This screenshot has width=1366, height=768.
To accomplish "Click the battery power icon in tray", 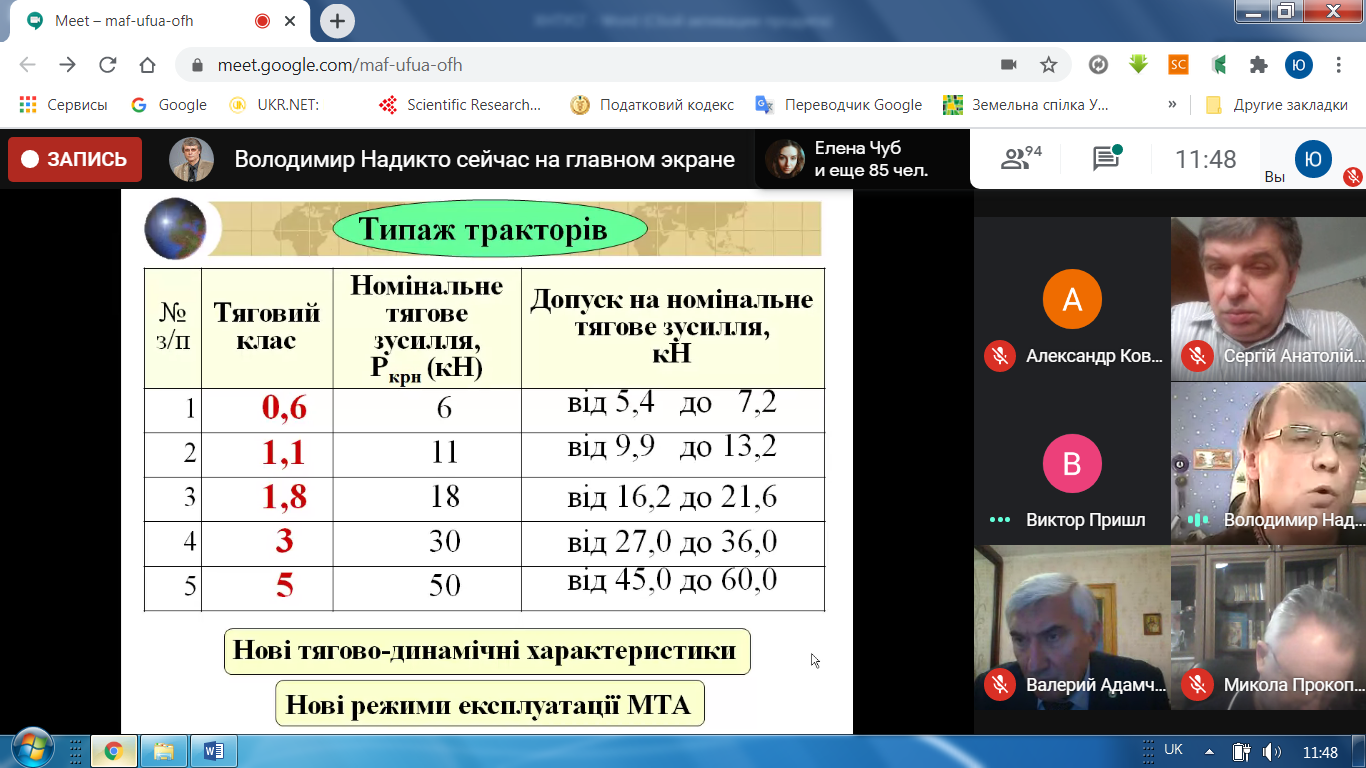I will [1241, 752].
